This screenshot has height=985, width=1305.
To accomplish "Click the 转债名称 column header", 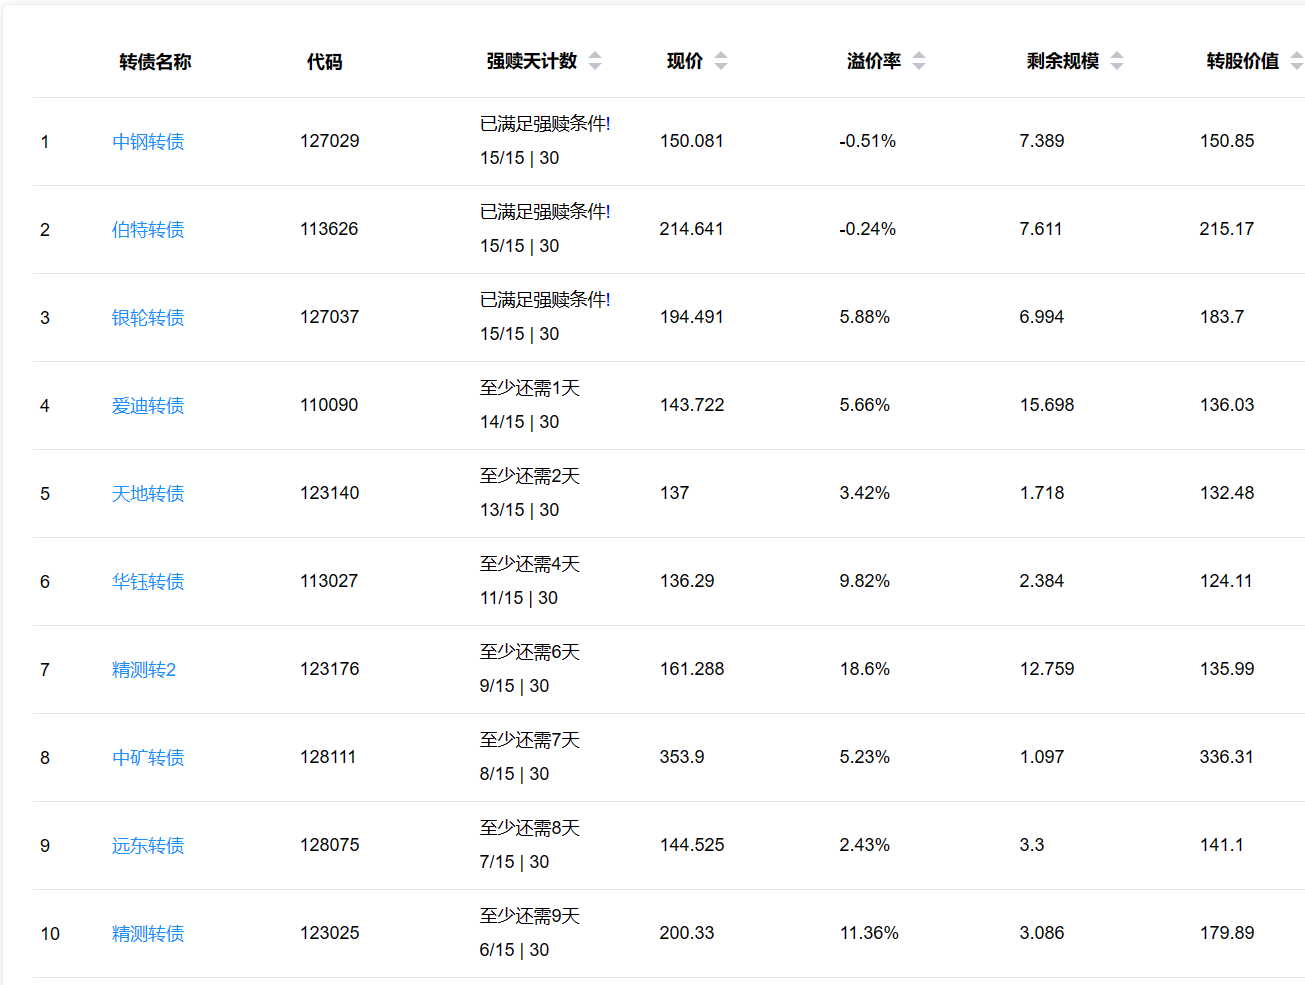I will pyautogui.click(x=155, y=62).
